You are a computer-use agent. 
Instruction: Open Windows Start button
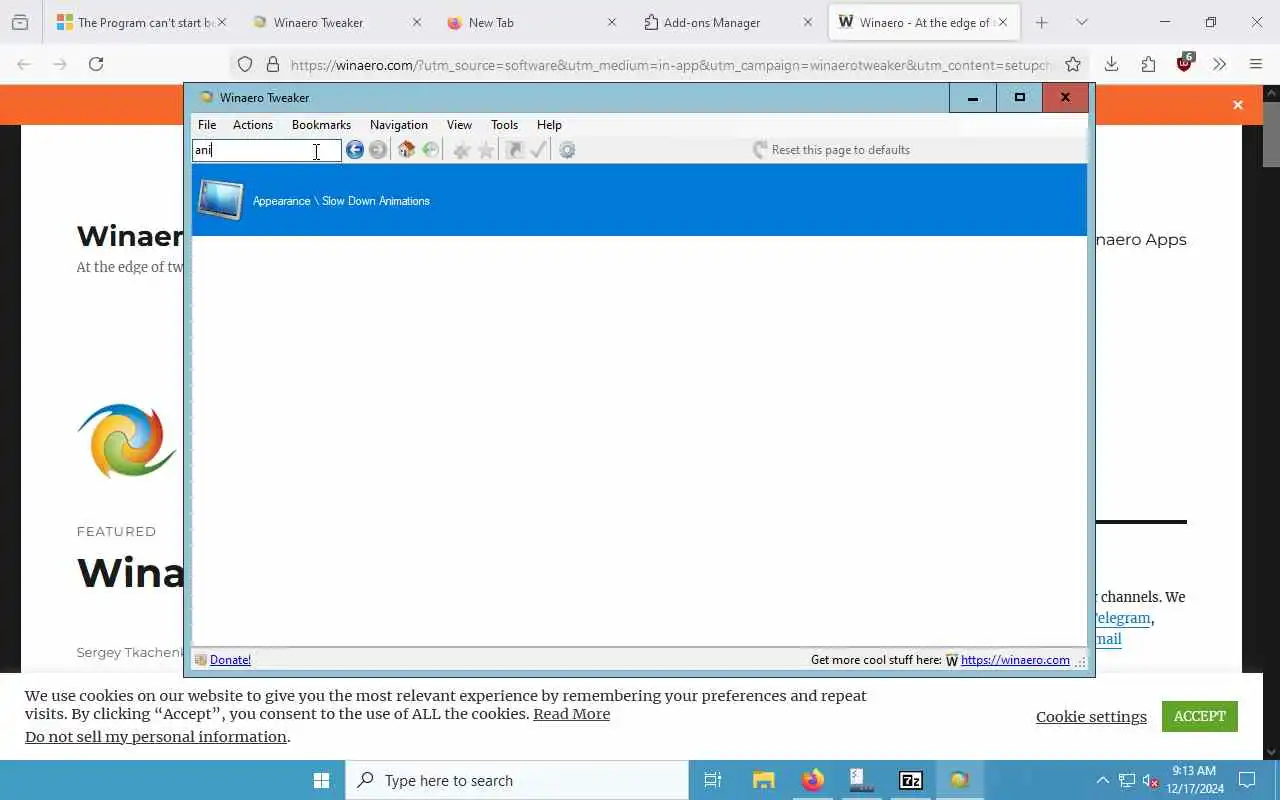pyautogui.click(x=321, y=780)
